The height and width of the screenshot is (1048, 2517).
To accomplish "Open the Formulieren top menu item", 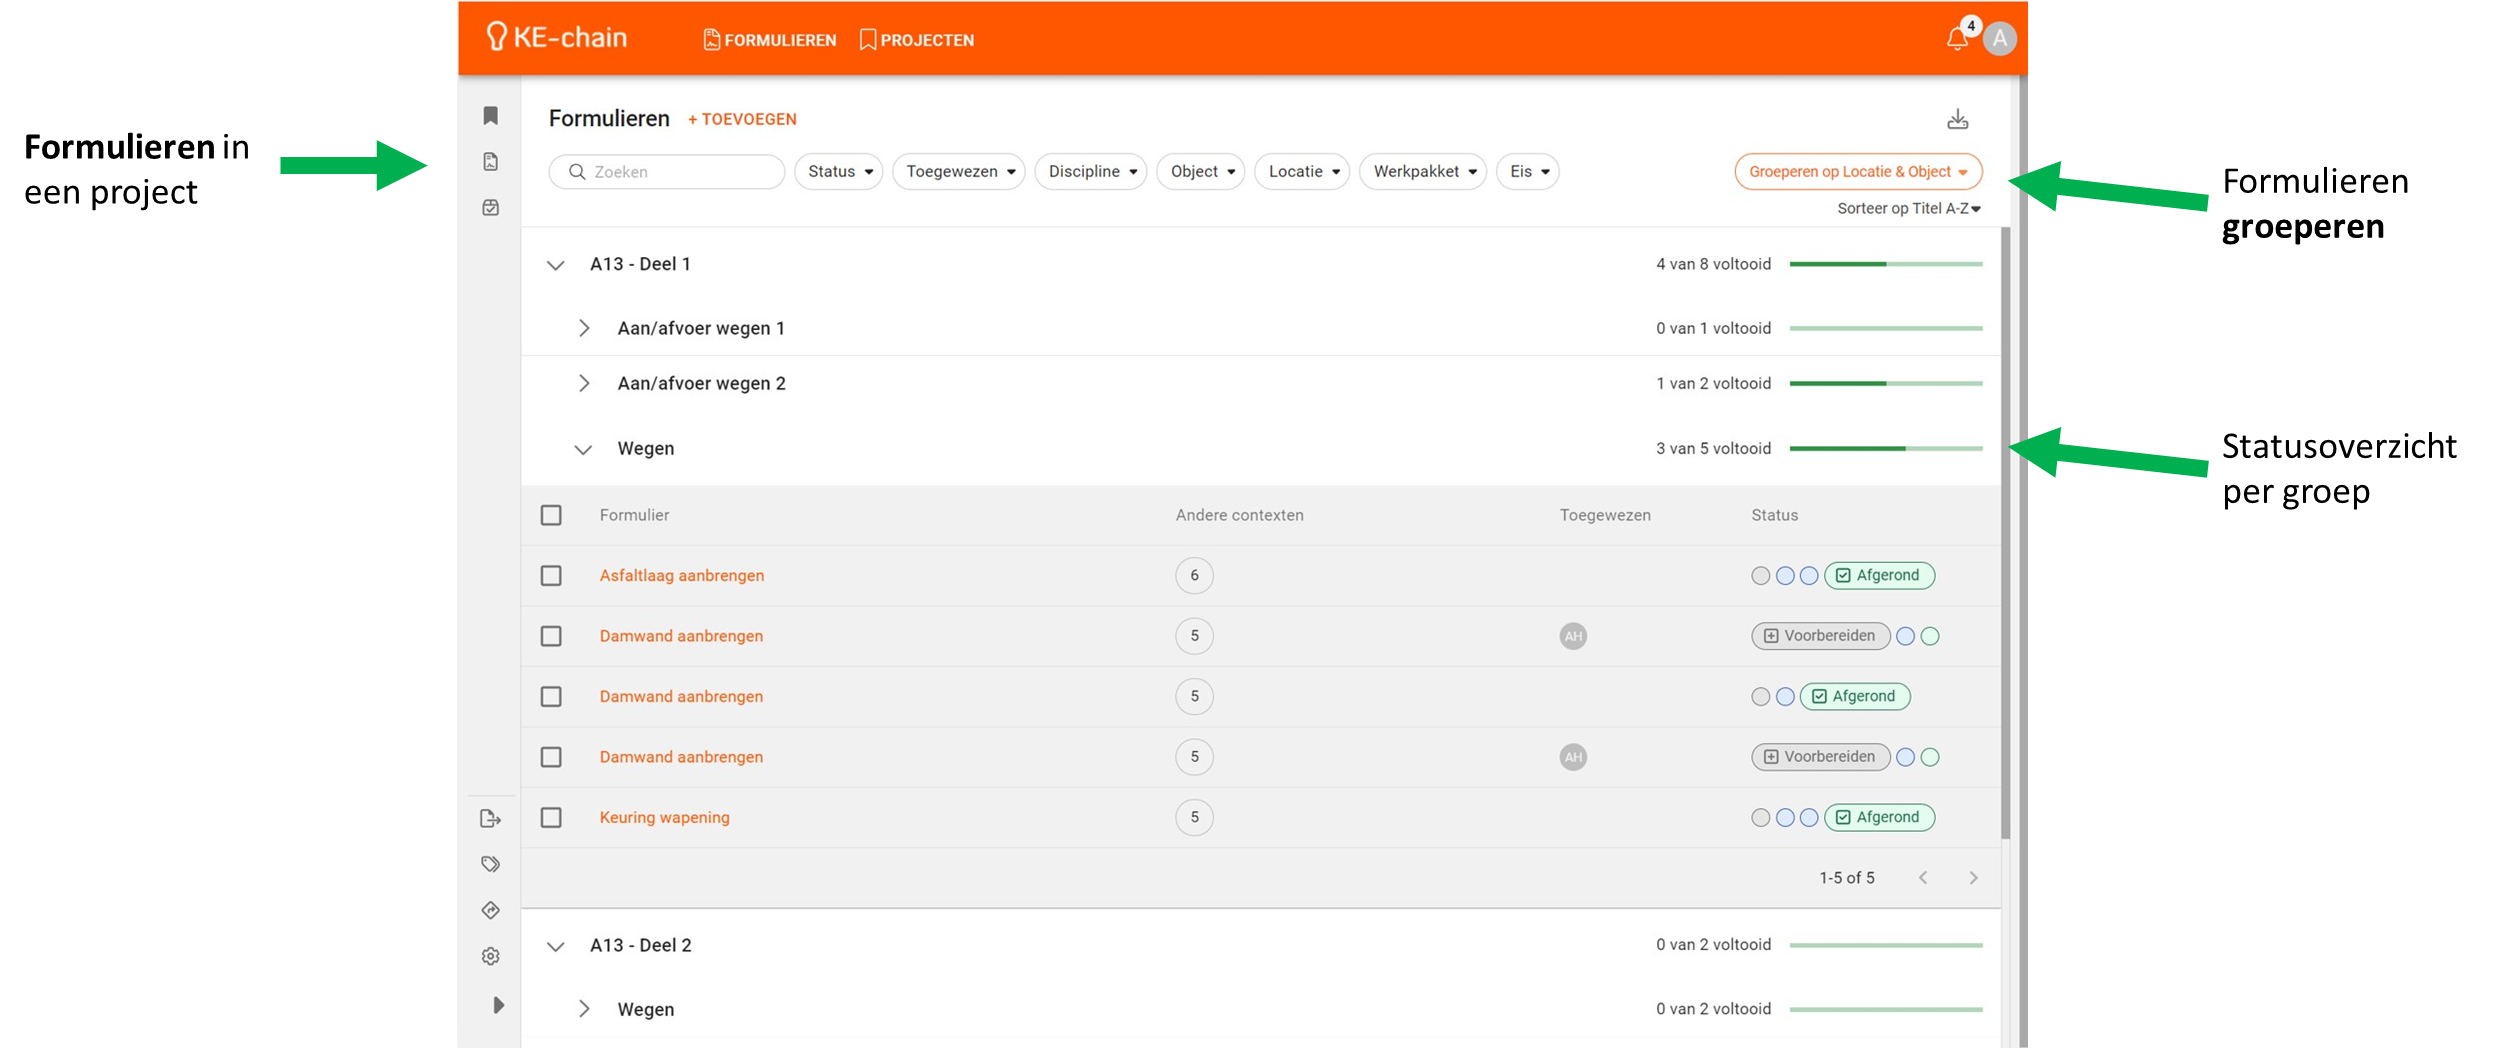I will (x=769, y=40).
